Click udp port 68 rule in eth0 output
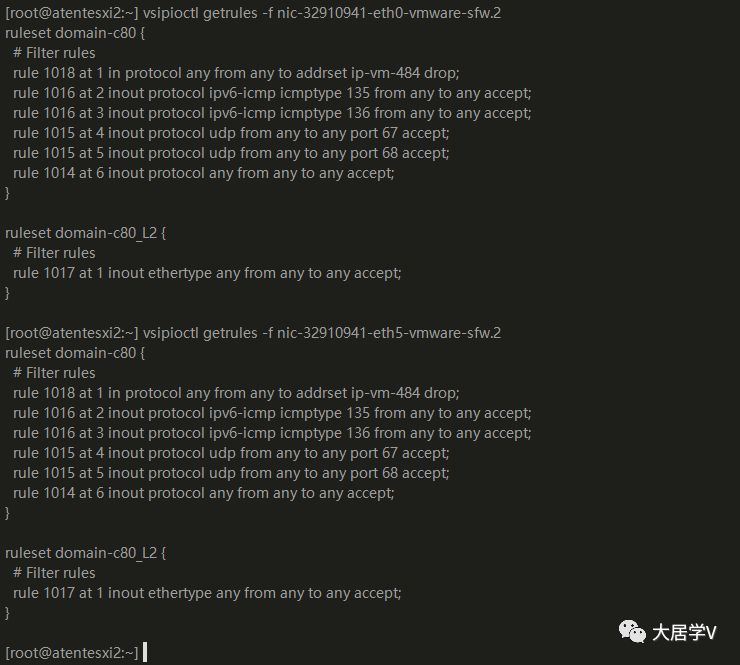 (x=231, y=153)
